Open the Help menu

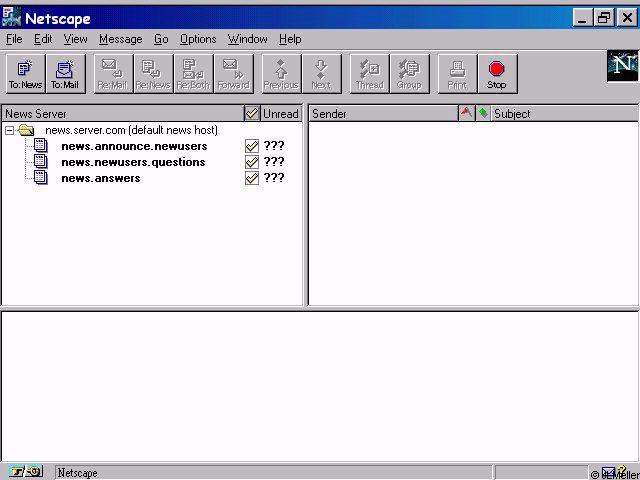coord(290,39)
